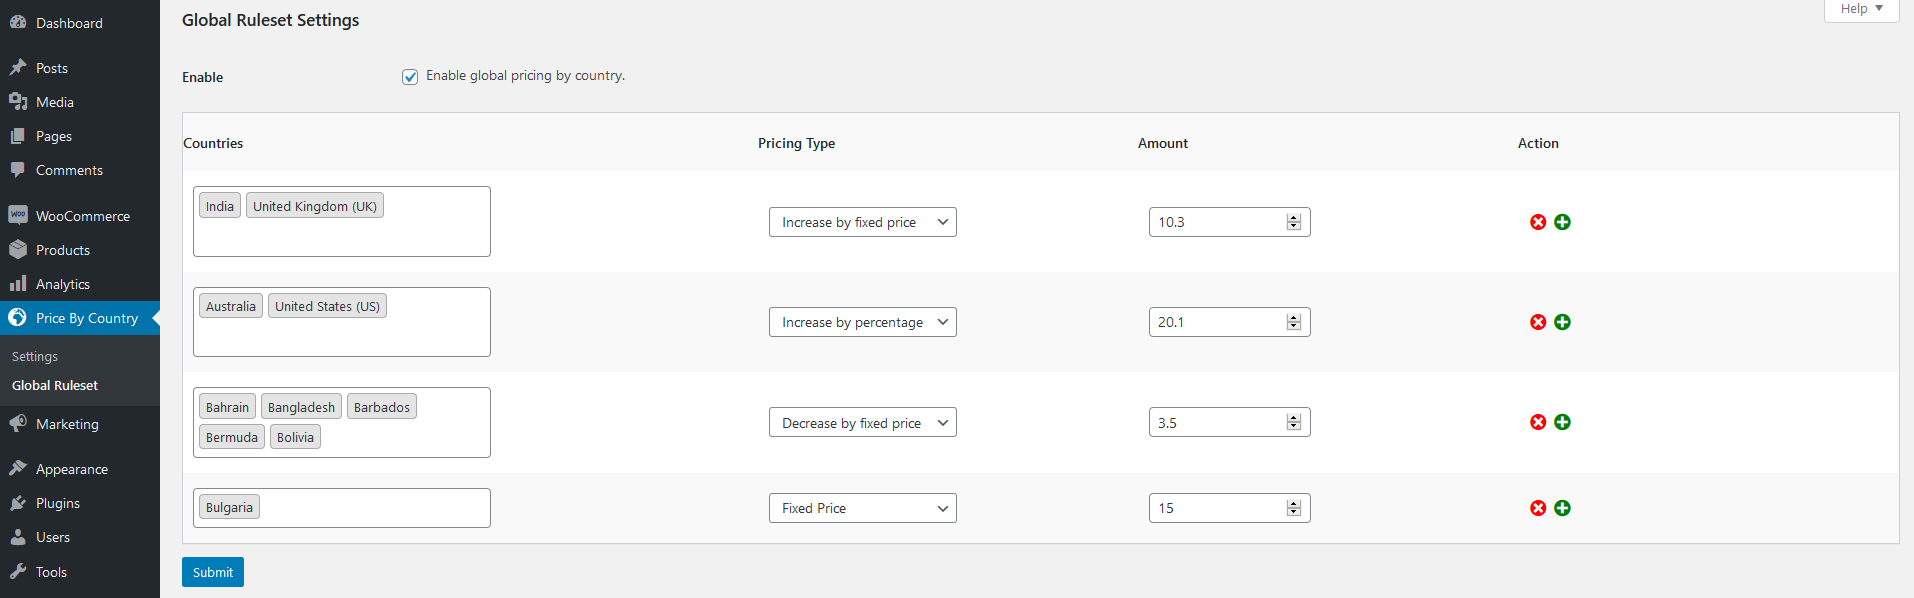Delete the Bahrain/Bangladesh rule row
The width and height of the screenshot is (1914, 598).
pyautogui.click(x=1538, y=422)
